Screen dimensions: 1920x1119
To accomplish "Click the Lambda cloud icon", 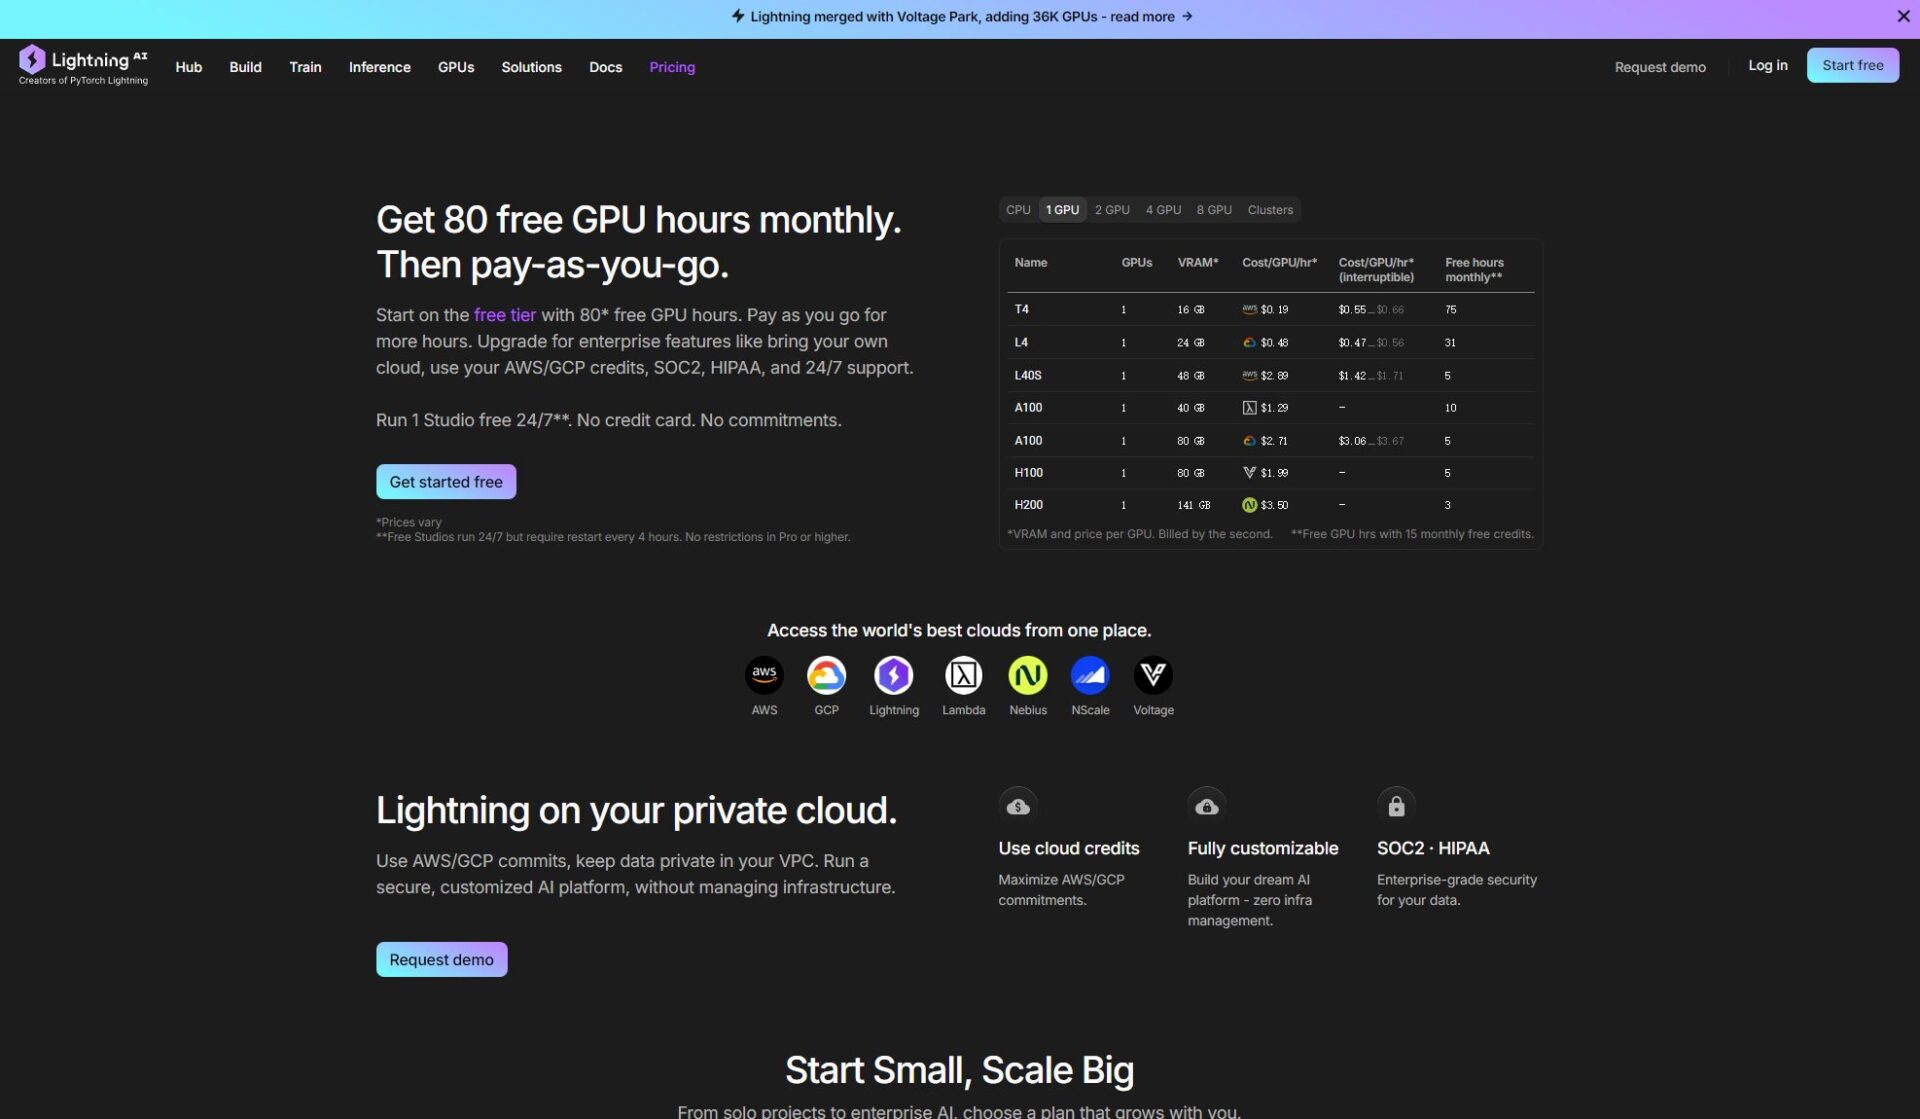I will (x=963, y=675).
